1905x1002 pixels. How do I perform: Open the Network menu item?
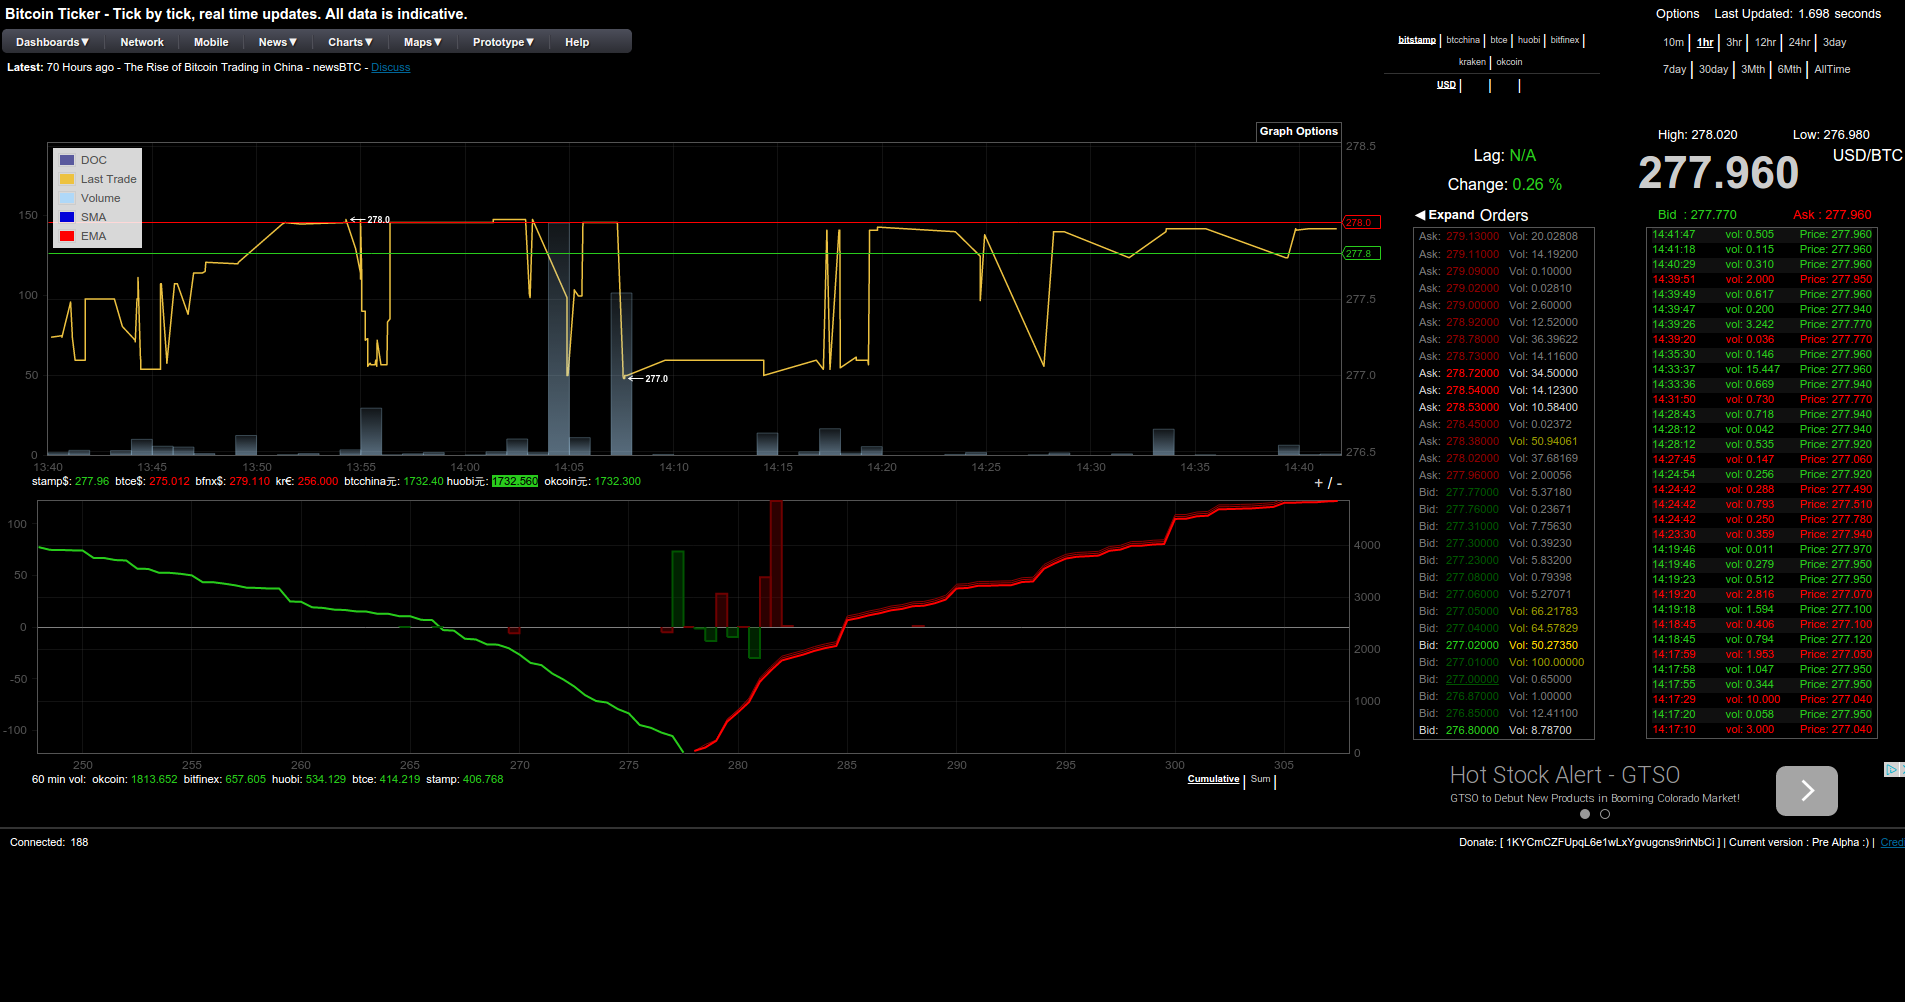(x=142, y=42)
